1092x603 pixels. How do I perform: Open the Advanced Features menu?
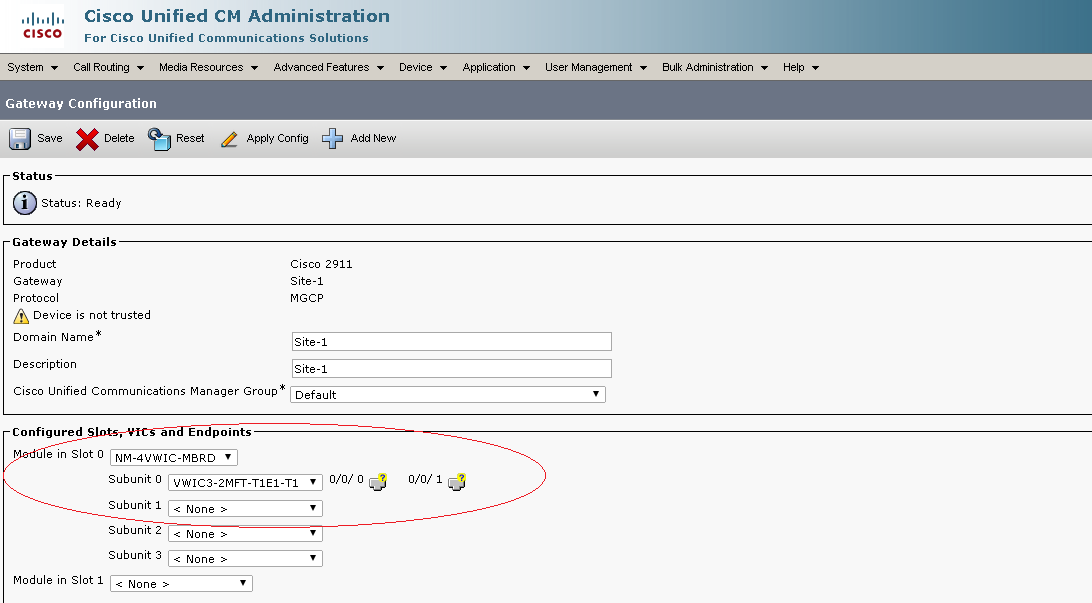[x=329, y=68]
